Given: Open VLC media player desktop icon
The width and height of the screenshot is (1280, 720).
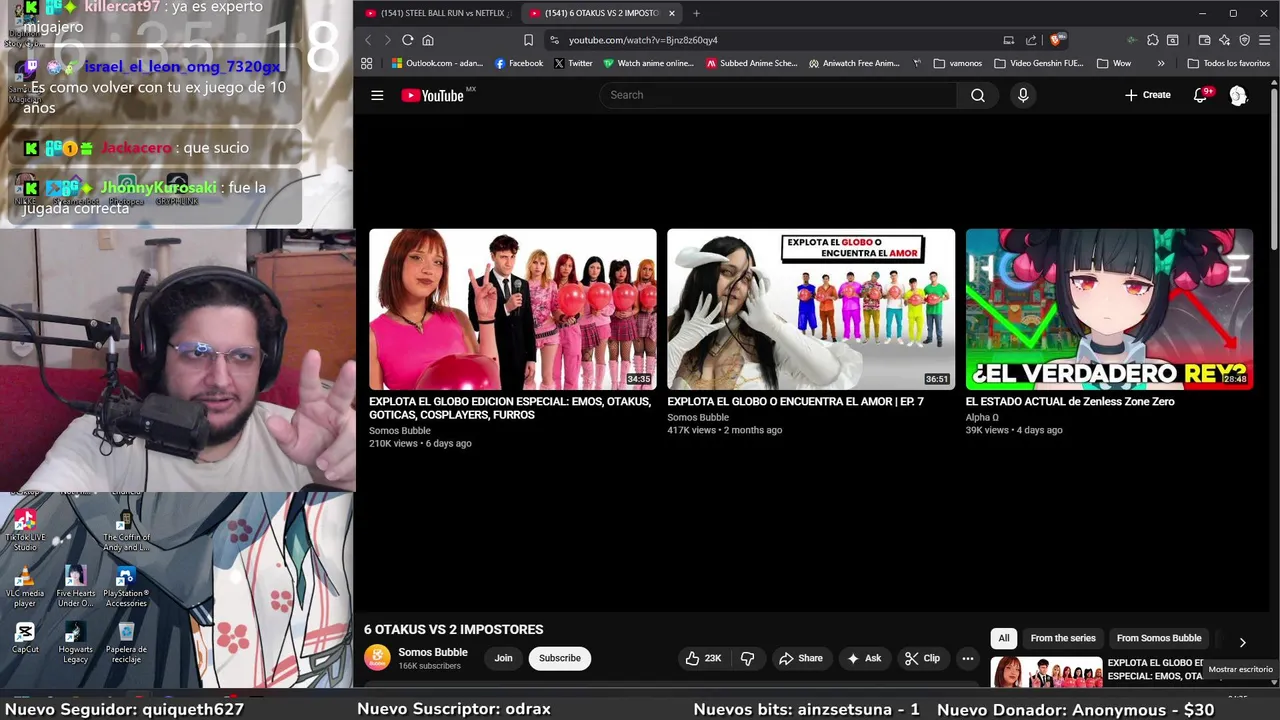Looking at the screenshot, I should pos(25,587).
